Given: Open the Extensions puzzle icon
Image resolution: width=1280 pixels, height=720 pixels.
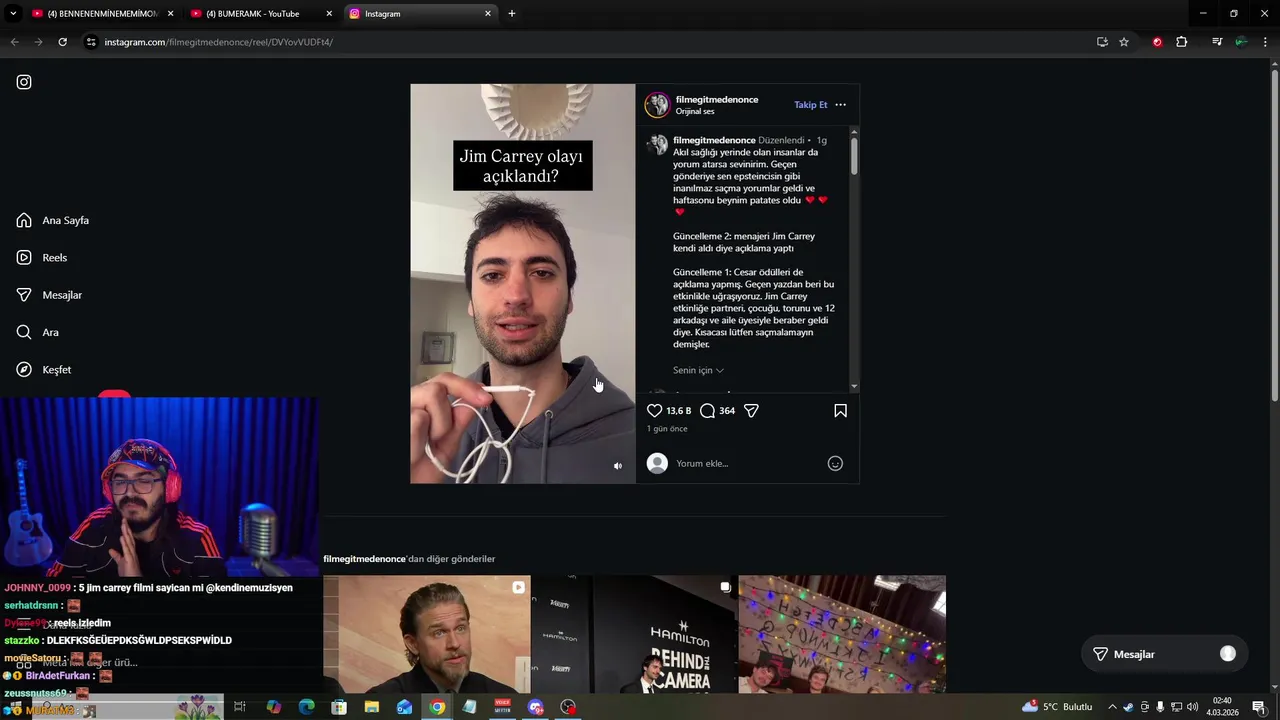Looking at the screenshot, I should click(1182, 42).
